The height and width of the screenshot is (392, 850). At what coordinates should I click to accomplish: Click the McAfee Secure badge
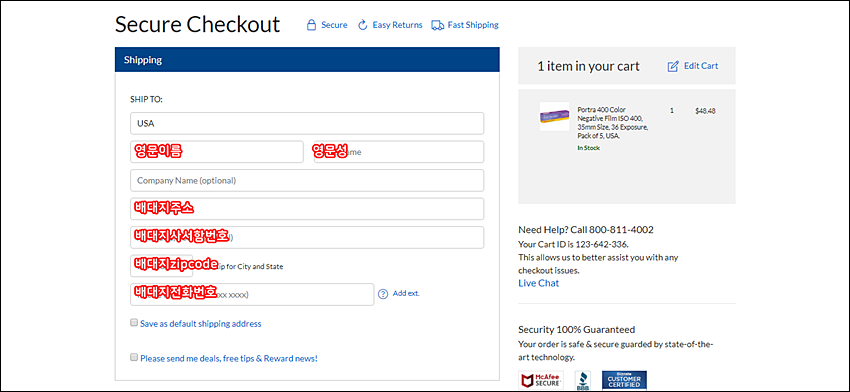[541, 381]
